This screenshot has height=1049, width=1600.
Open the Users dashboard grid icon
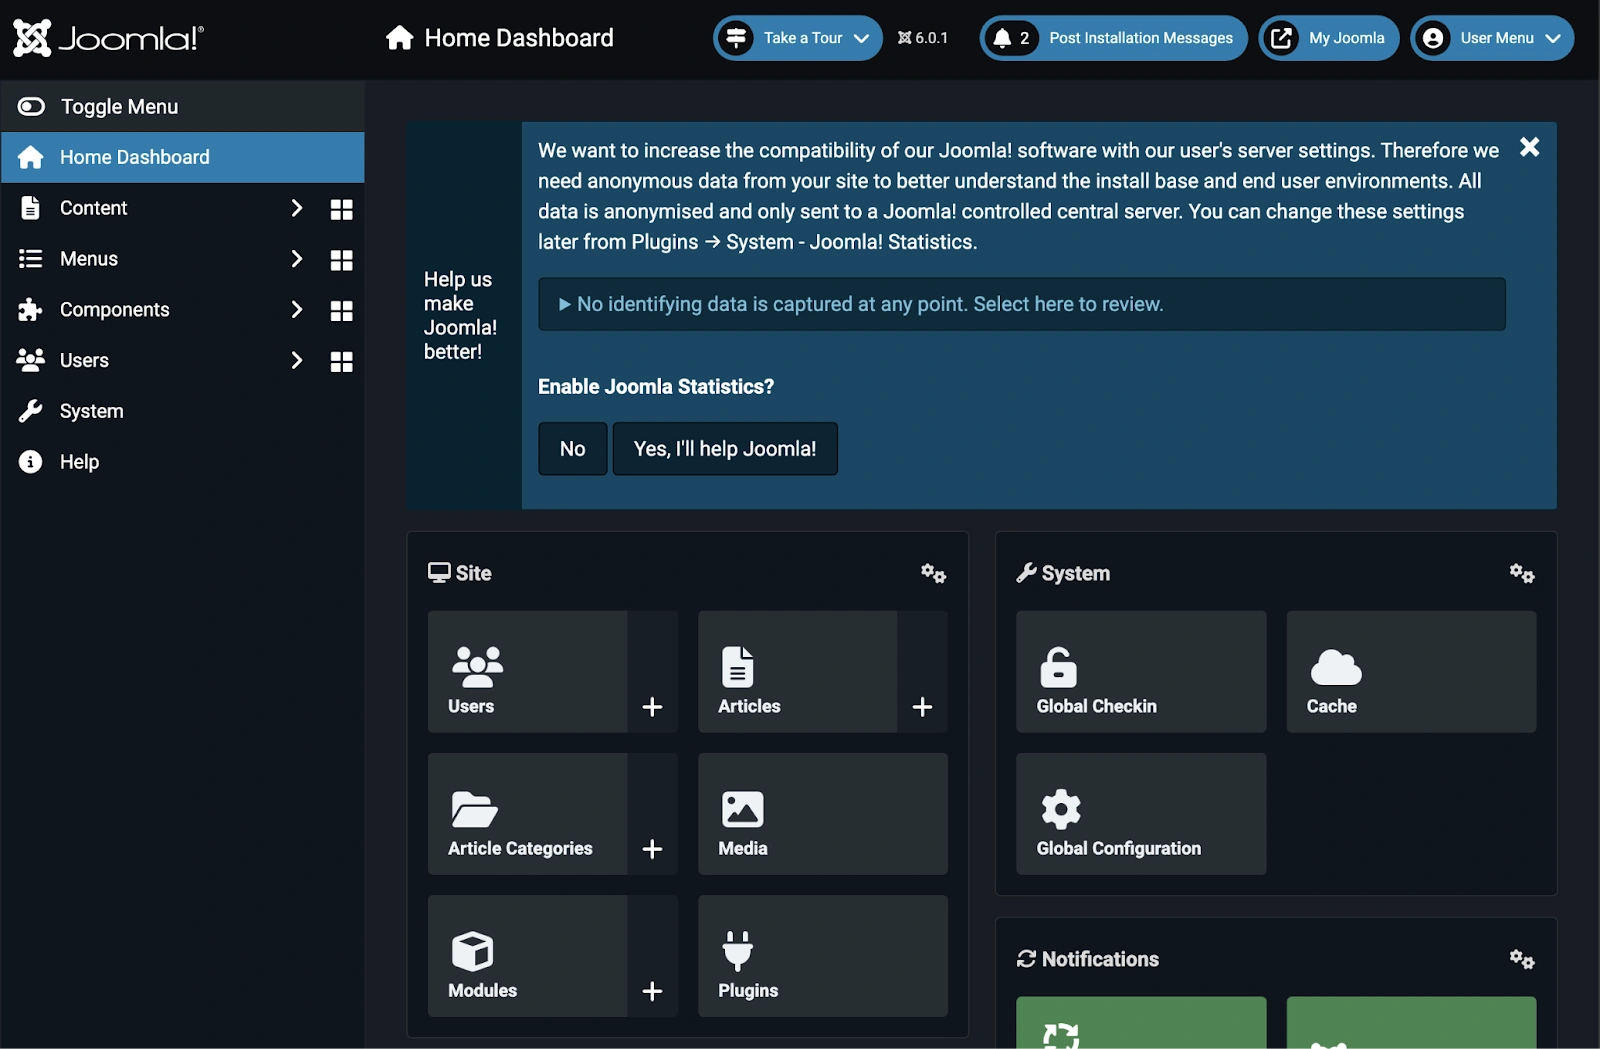[x=341, y=361]
